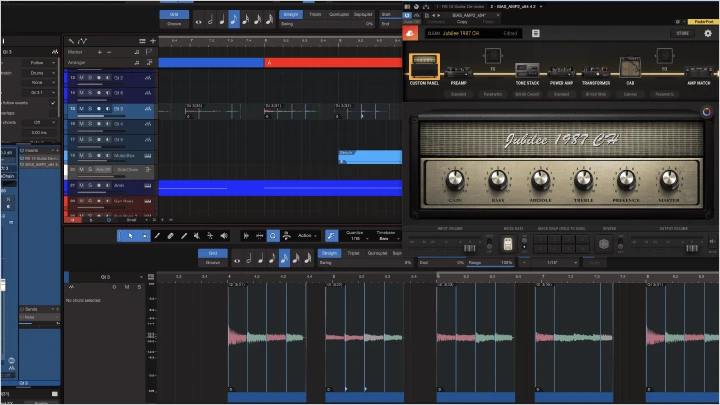Open the Action dropdown in the editor toolbar

307,236
